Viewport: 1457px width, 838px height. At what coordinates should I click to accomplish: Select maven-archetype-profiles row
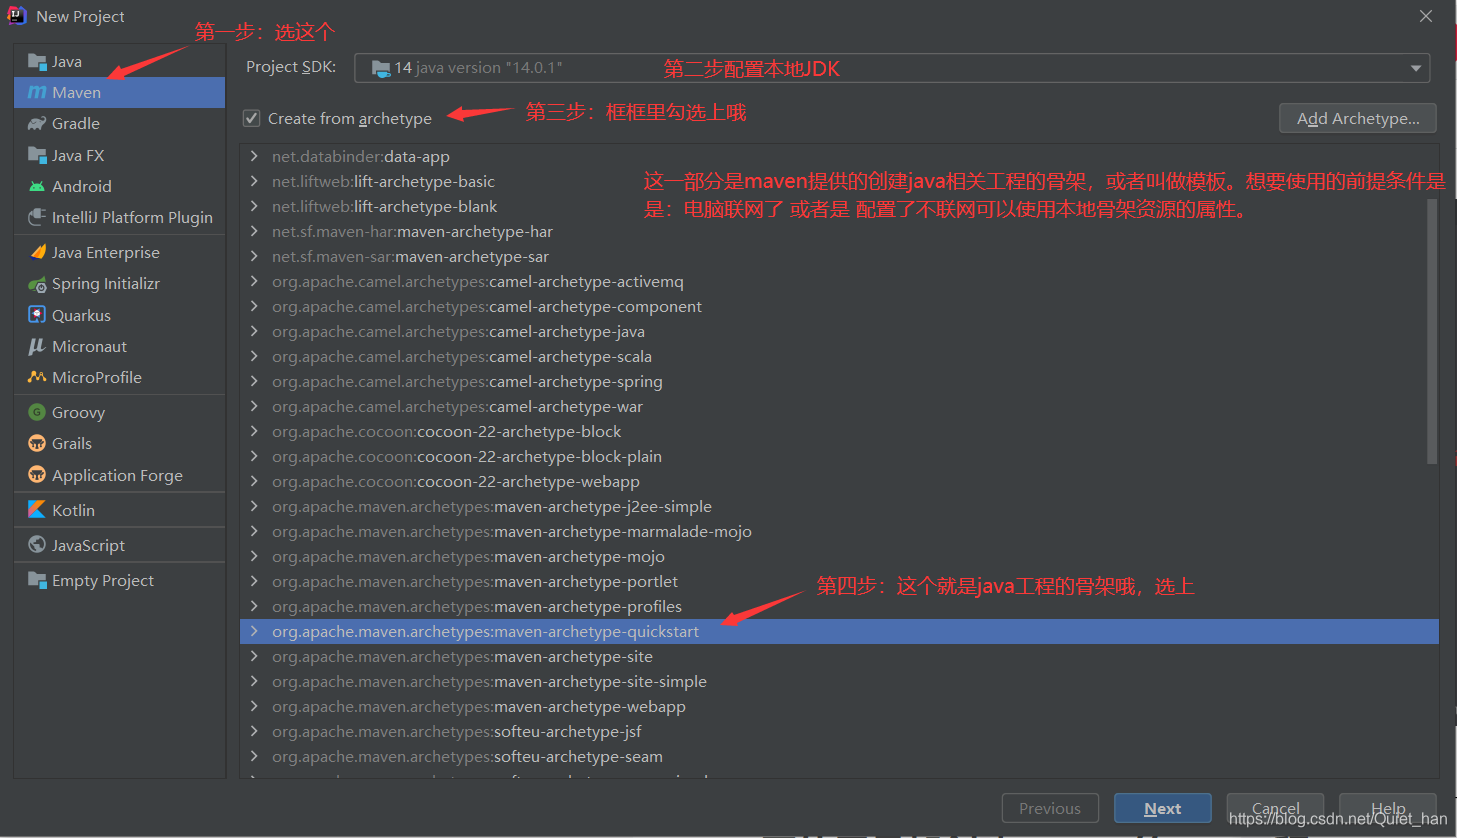(x=839, y=606)
